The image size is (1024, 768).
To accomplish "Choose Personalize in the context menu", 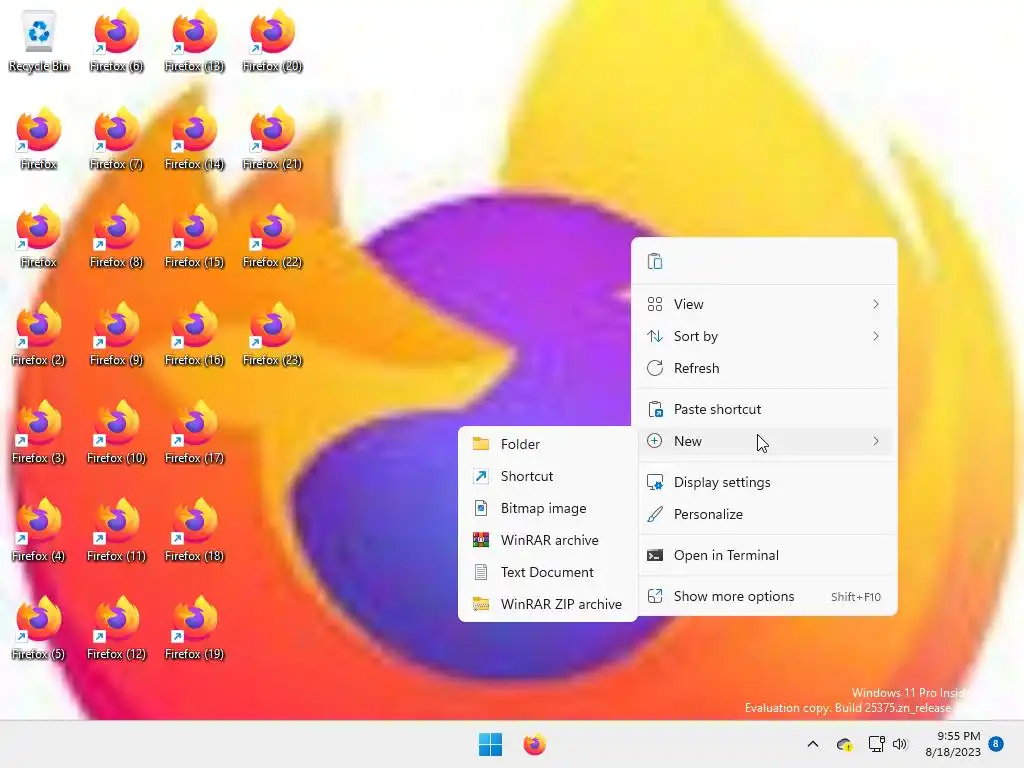I will pos(763,515).
